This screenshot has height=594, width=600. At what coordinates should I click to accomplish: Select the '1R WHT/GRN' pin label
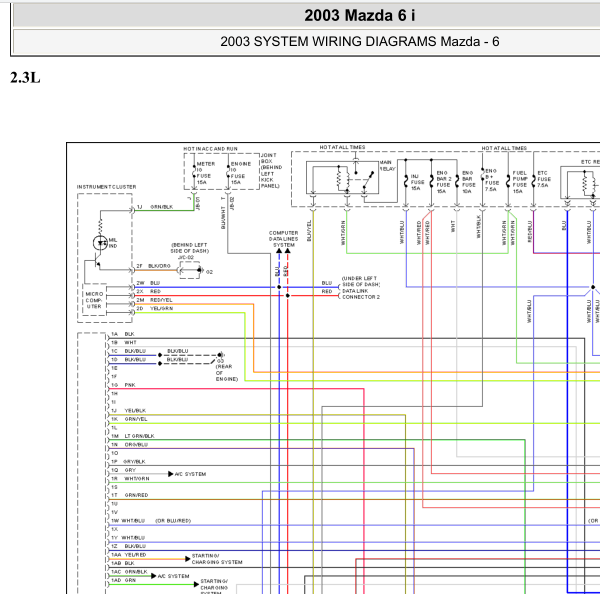click(x=130, y=478)
